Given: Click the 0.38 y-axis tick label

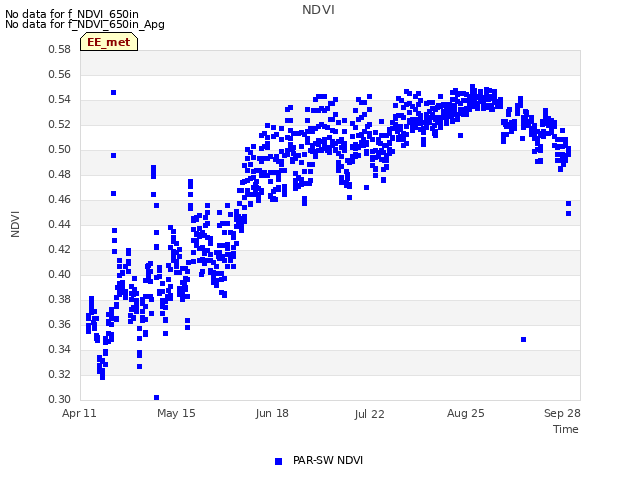Looking at the screenshot, I should click(x=60, y=300).
